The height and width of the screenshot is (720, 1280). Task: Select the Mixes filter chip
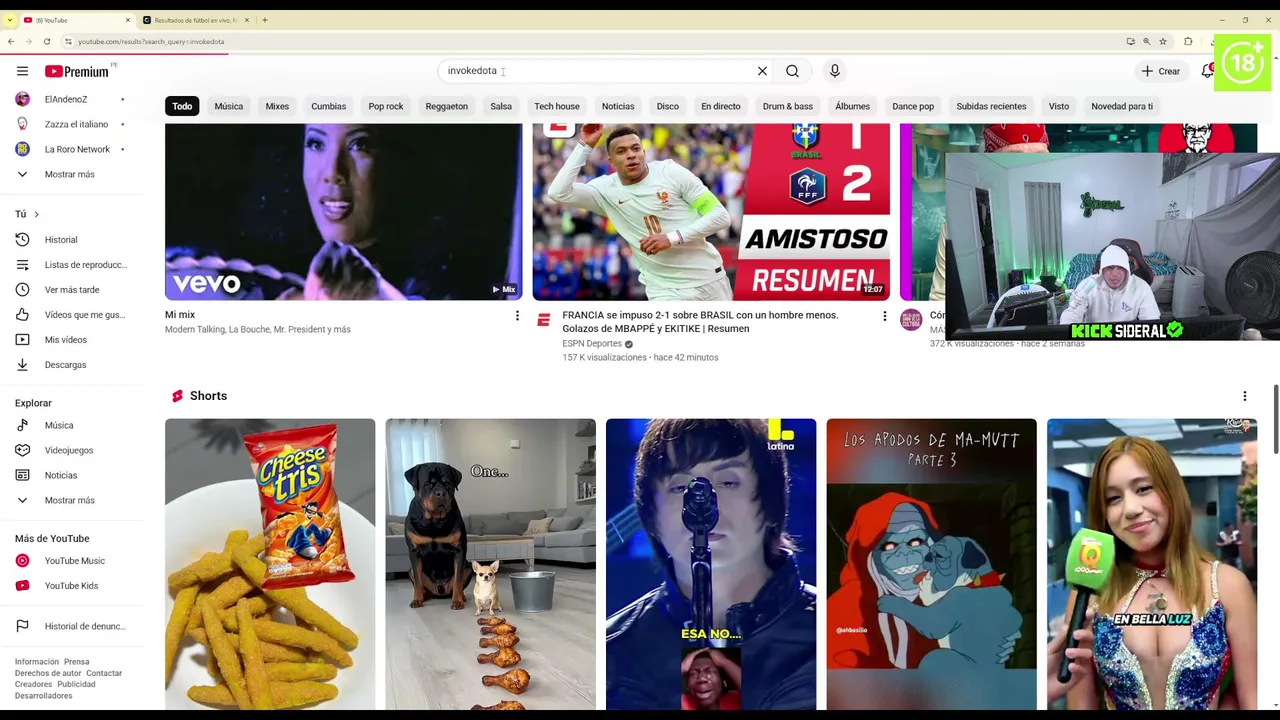tap(277, 106)
